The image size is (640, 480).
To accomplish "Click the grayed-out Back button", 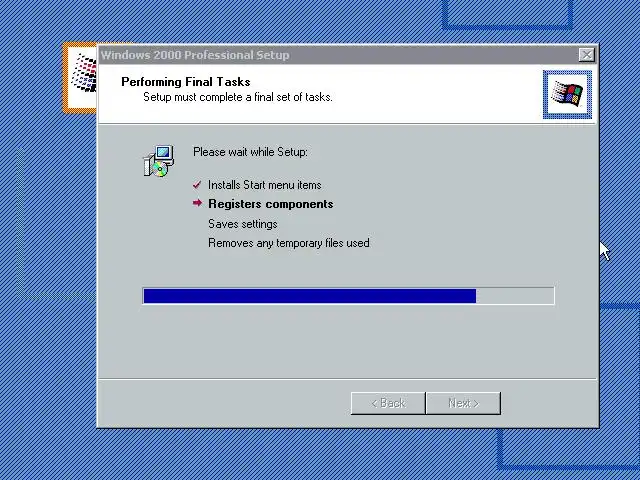I will pos(388,403).
